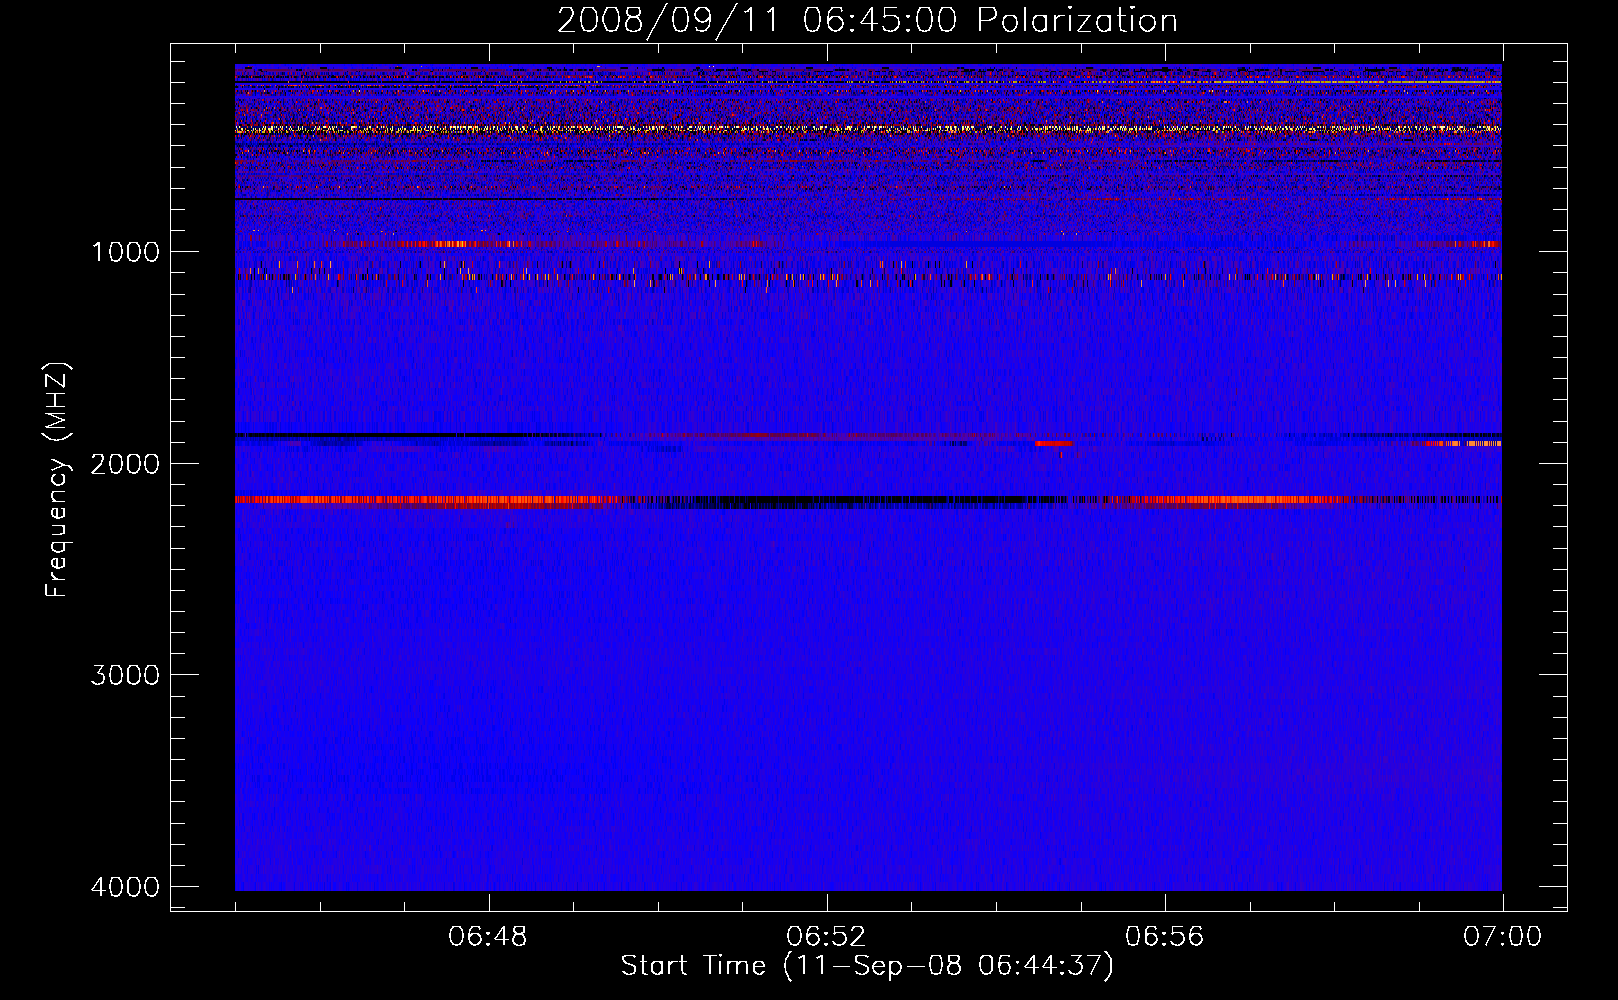Click the short red segment near 2000 MHz after 06:54
1618x1000 pixels.
(1053, 443)
